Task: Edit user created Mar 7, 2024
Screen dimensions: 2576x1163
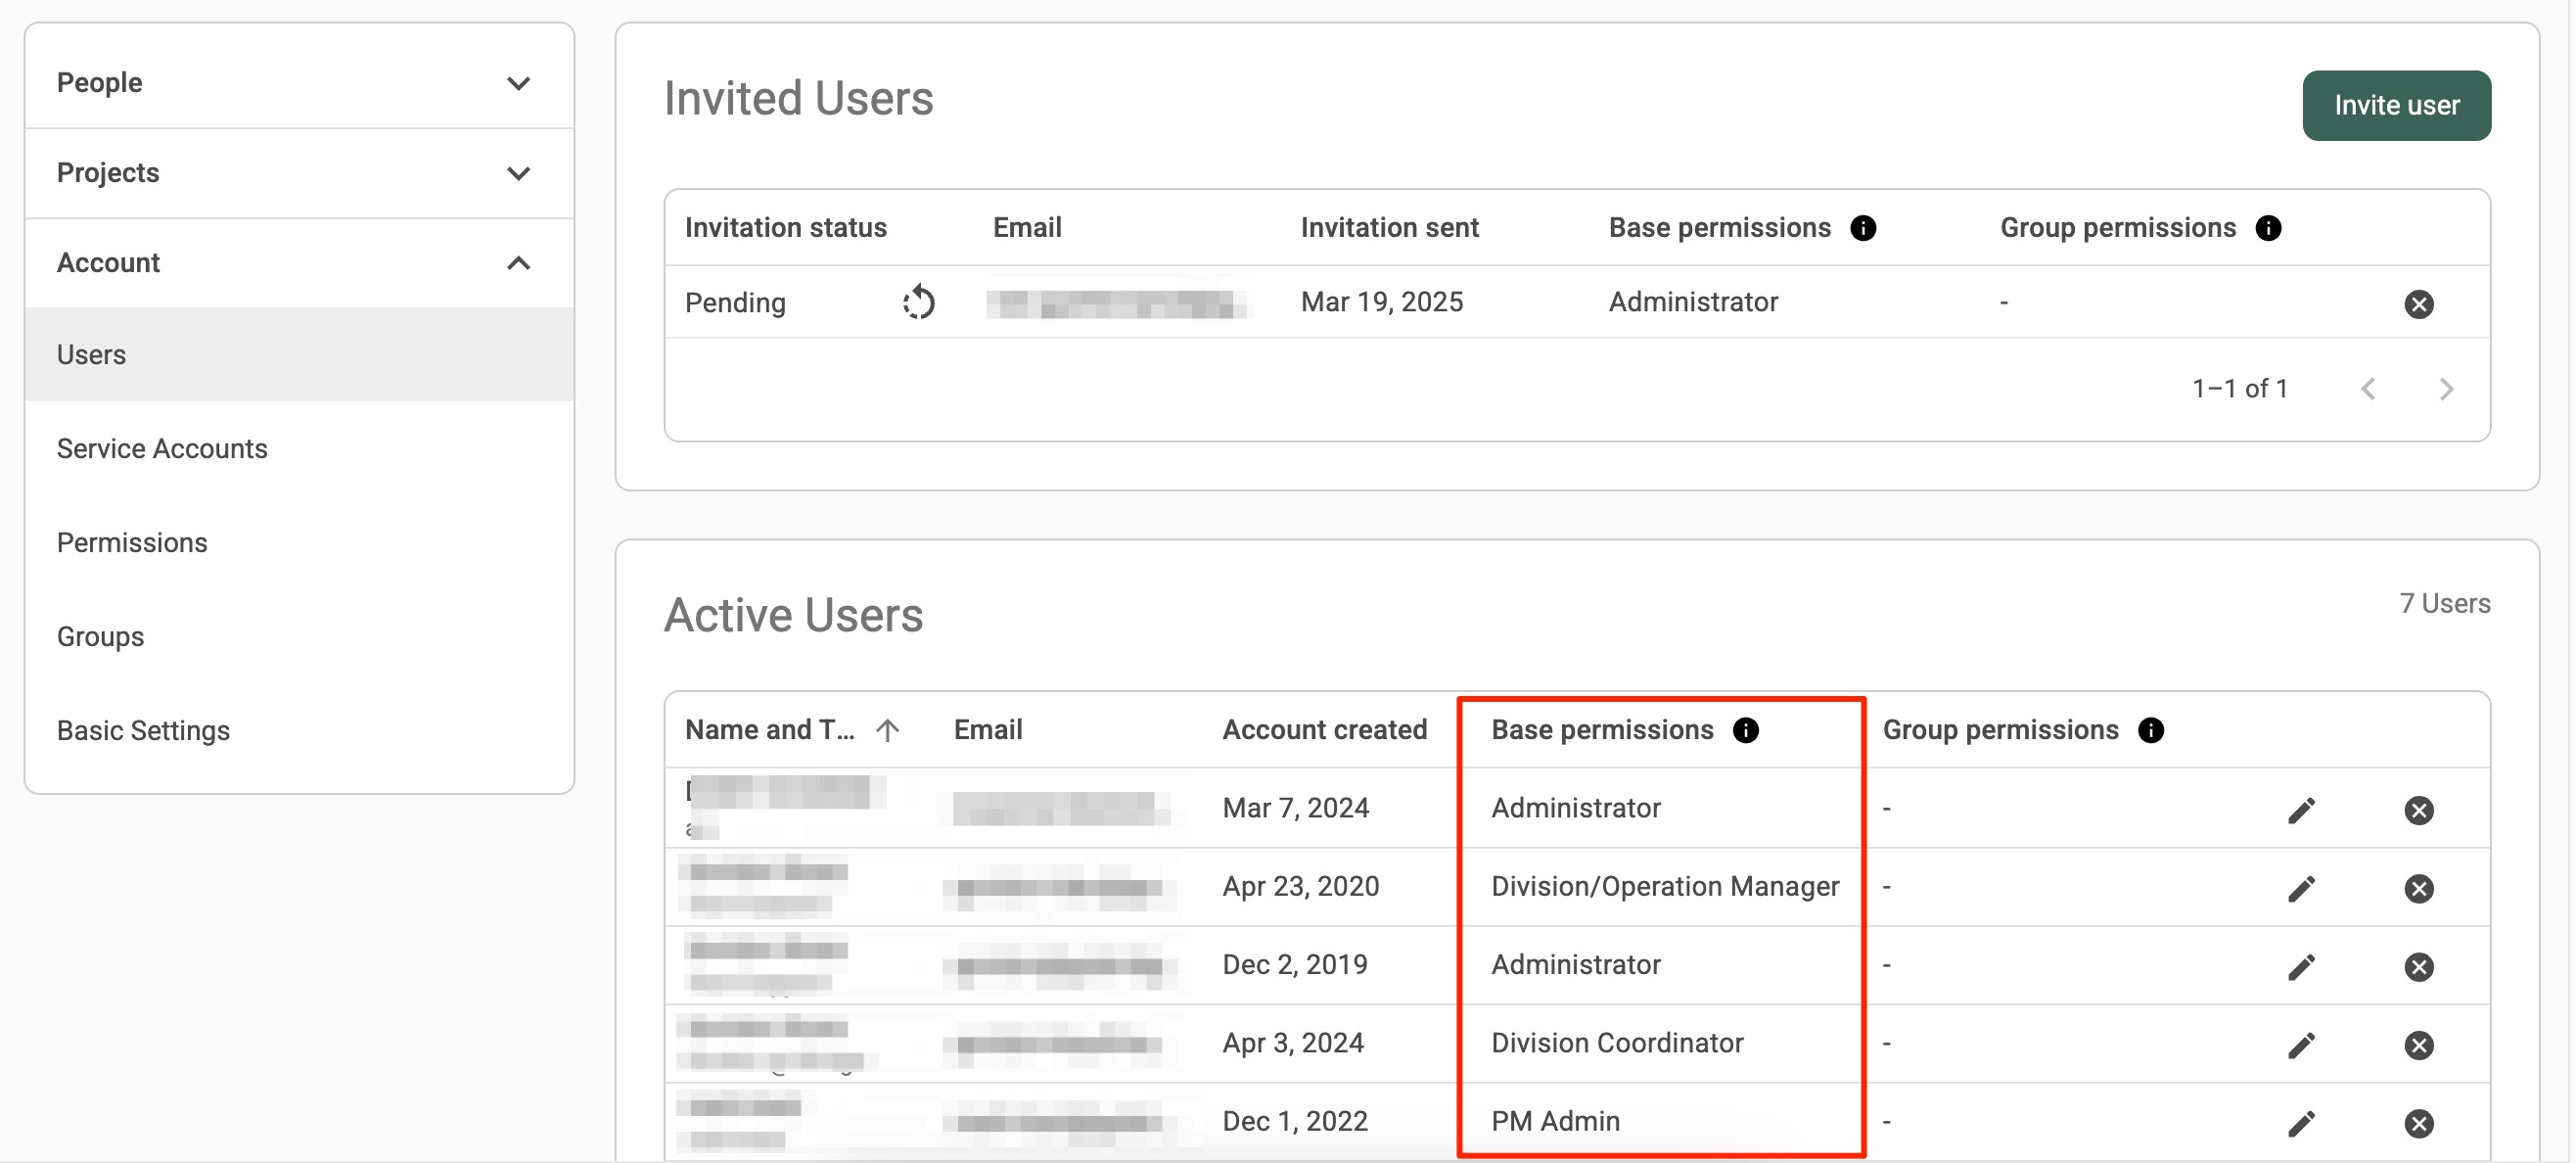Action: tap(2301, 809)
